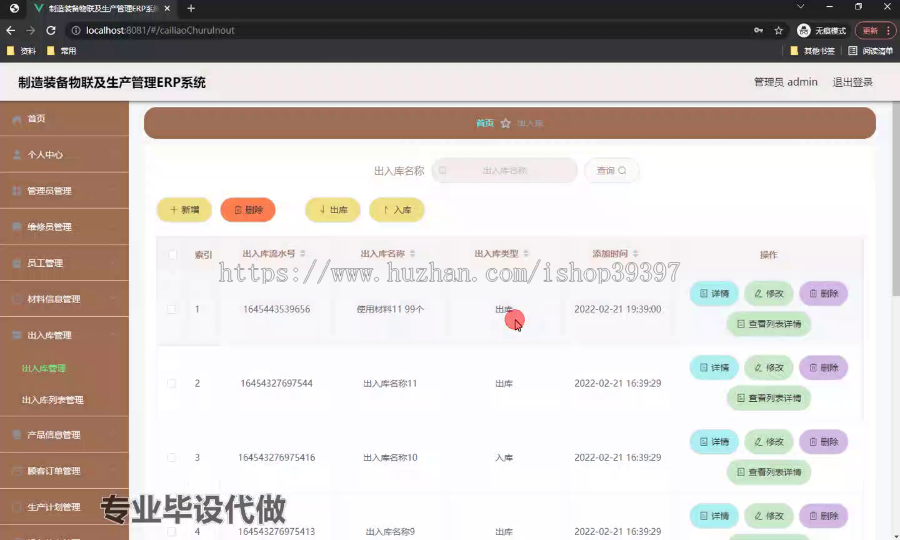
Task: Check the row 3 checkbox
Action: [x=172, y=457]
